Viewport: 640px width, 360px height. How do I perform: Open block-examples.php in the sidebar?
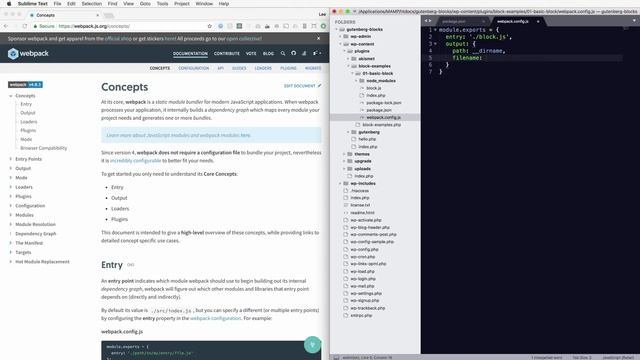pos(382,125)
